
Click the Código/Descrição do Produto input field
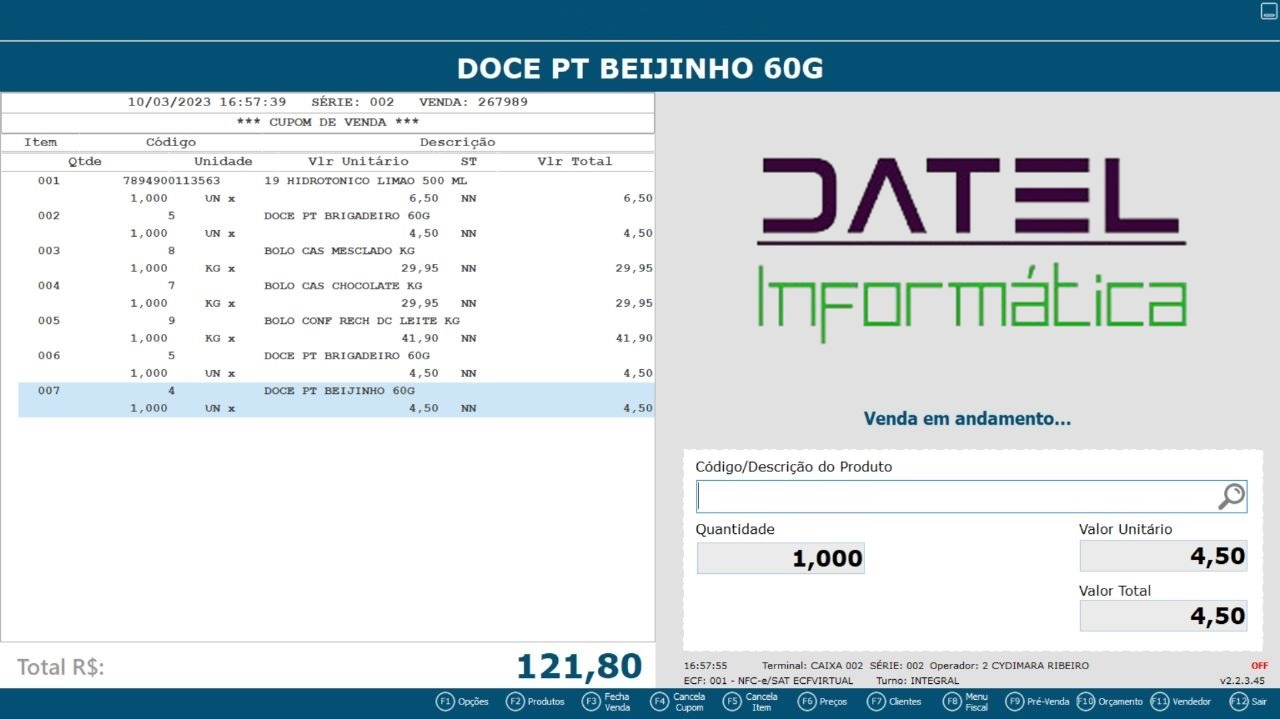pos(955,497)
